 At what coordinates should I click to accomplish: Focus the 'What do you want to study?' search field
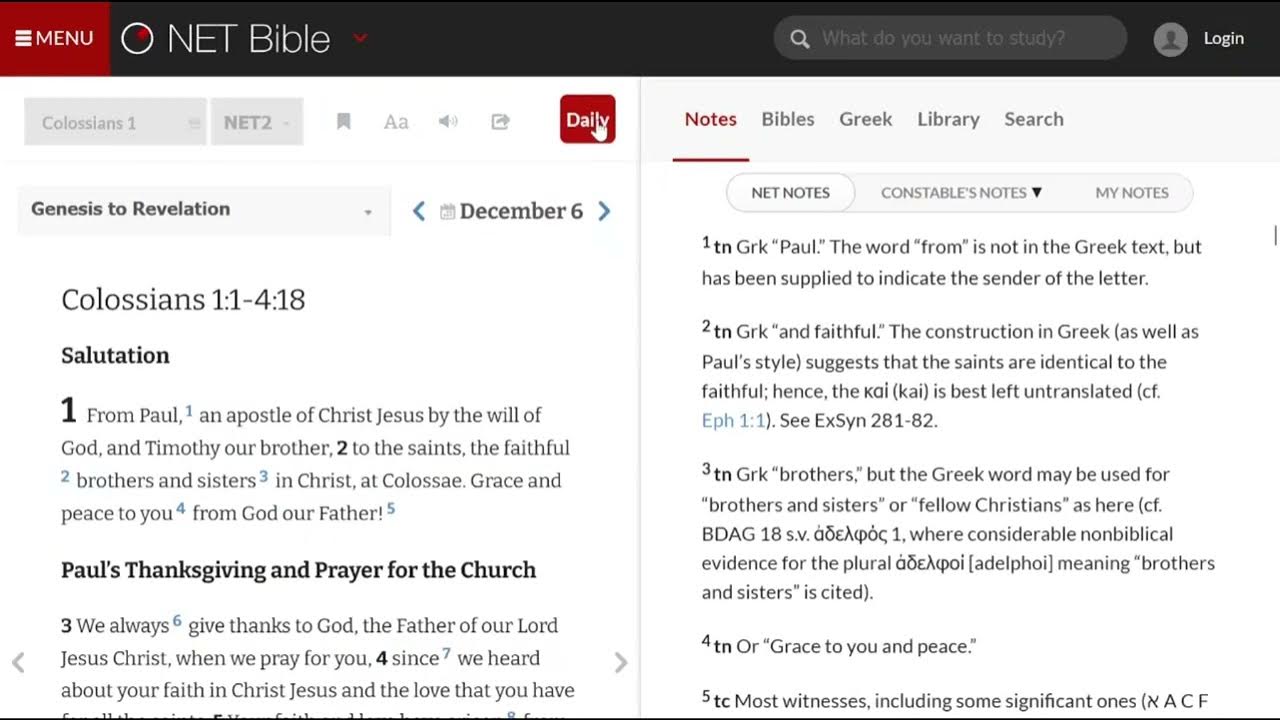point(950,38)
